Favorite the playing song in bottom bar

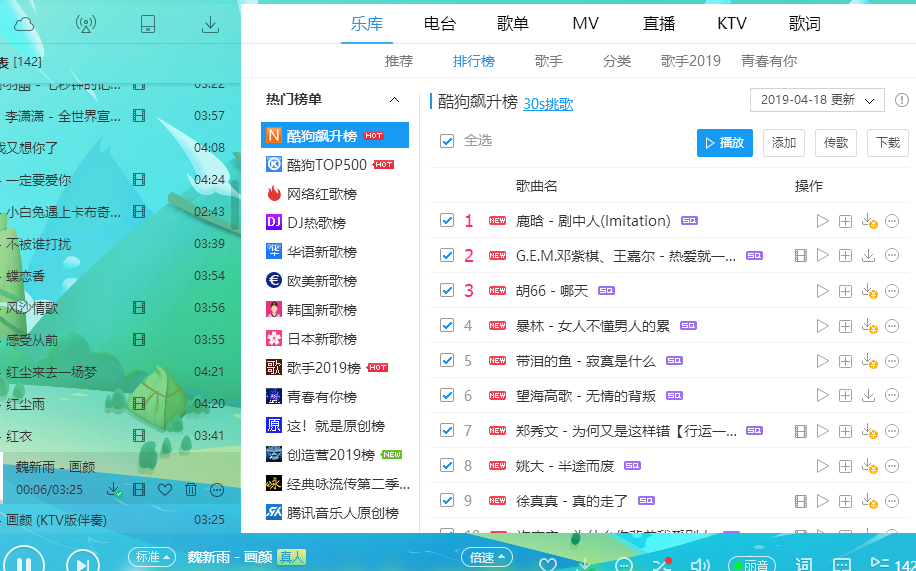547,565
